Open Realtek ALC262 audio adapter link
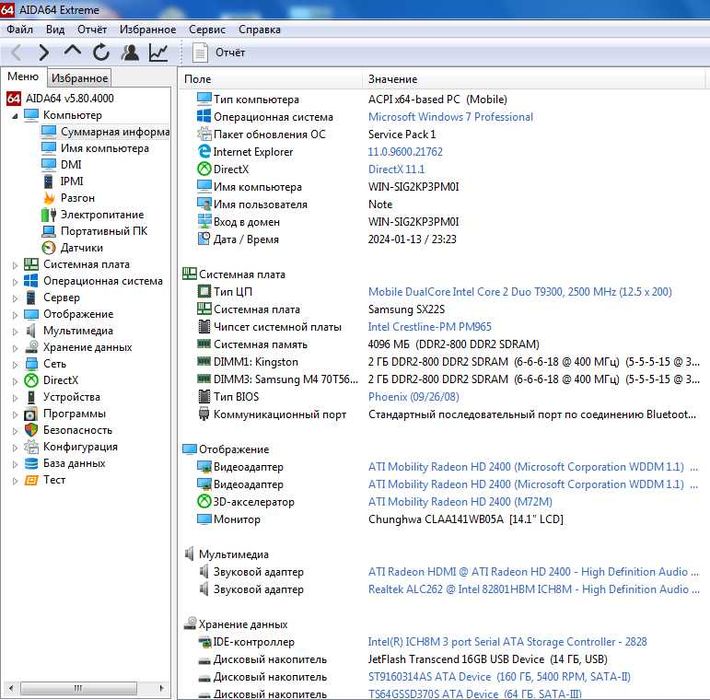 (533, 589)
